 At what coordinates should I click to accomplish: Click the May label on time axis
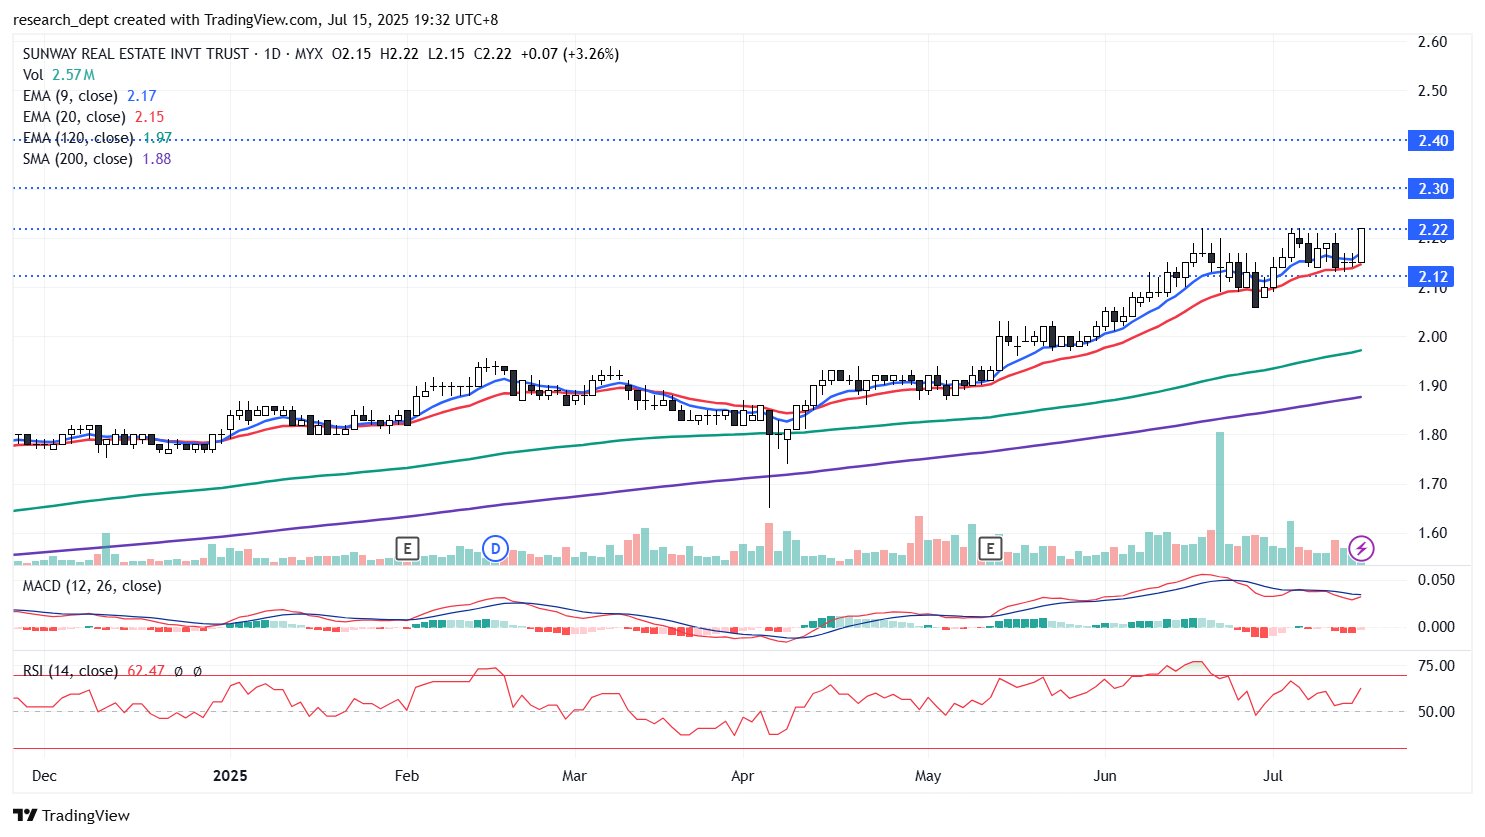[x=928, y=776]
